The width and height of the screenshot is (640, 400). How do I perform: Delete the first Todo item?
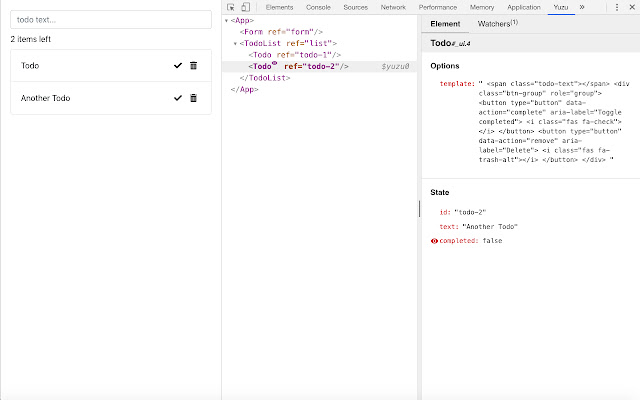(193, 66)
